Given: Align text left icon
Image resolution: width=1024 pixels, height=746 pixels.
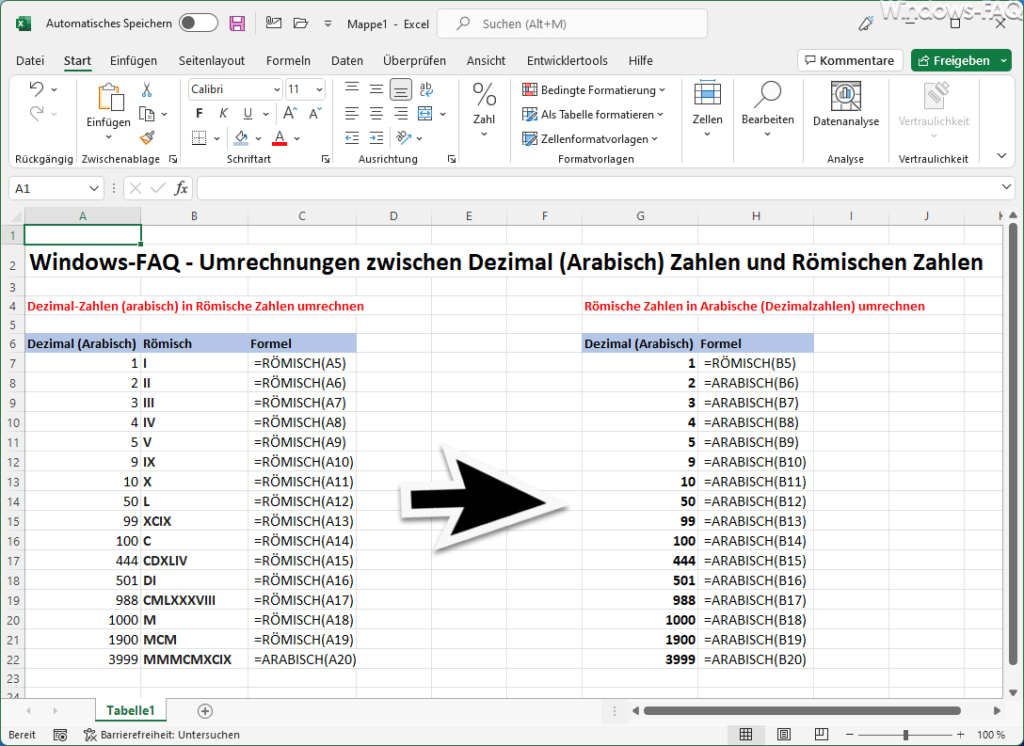Looking at the screenshot, I should (x=352, y=114).
